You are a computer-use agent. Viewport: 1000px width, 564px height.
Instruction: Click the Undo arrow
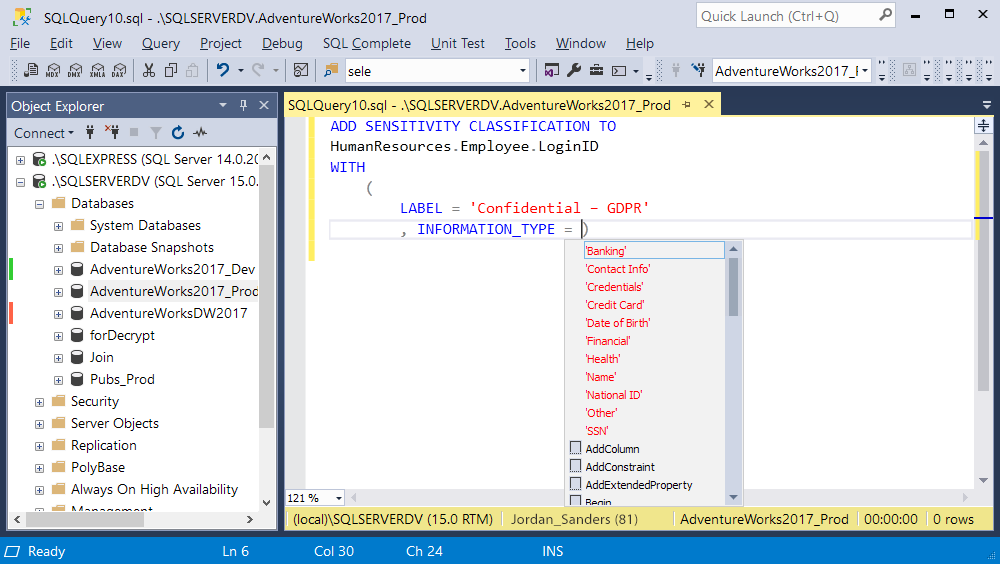pyautogui.click(x=223, y=70)
